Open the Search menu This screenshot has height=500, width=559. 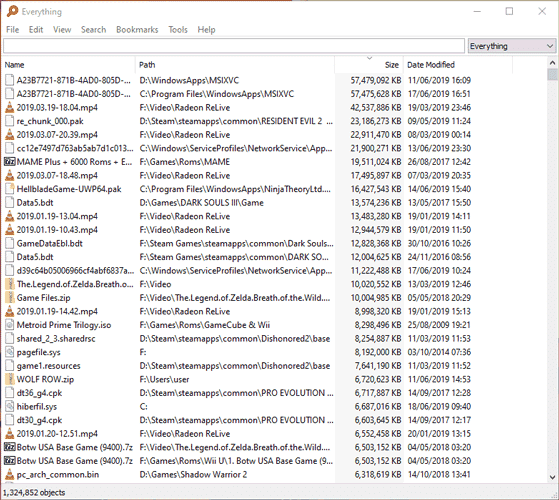(x=93, y=30)
